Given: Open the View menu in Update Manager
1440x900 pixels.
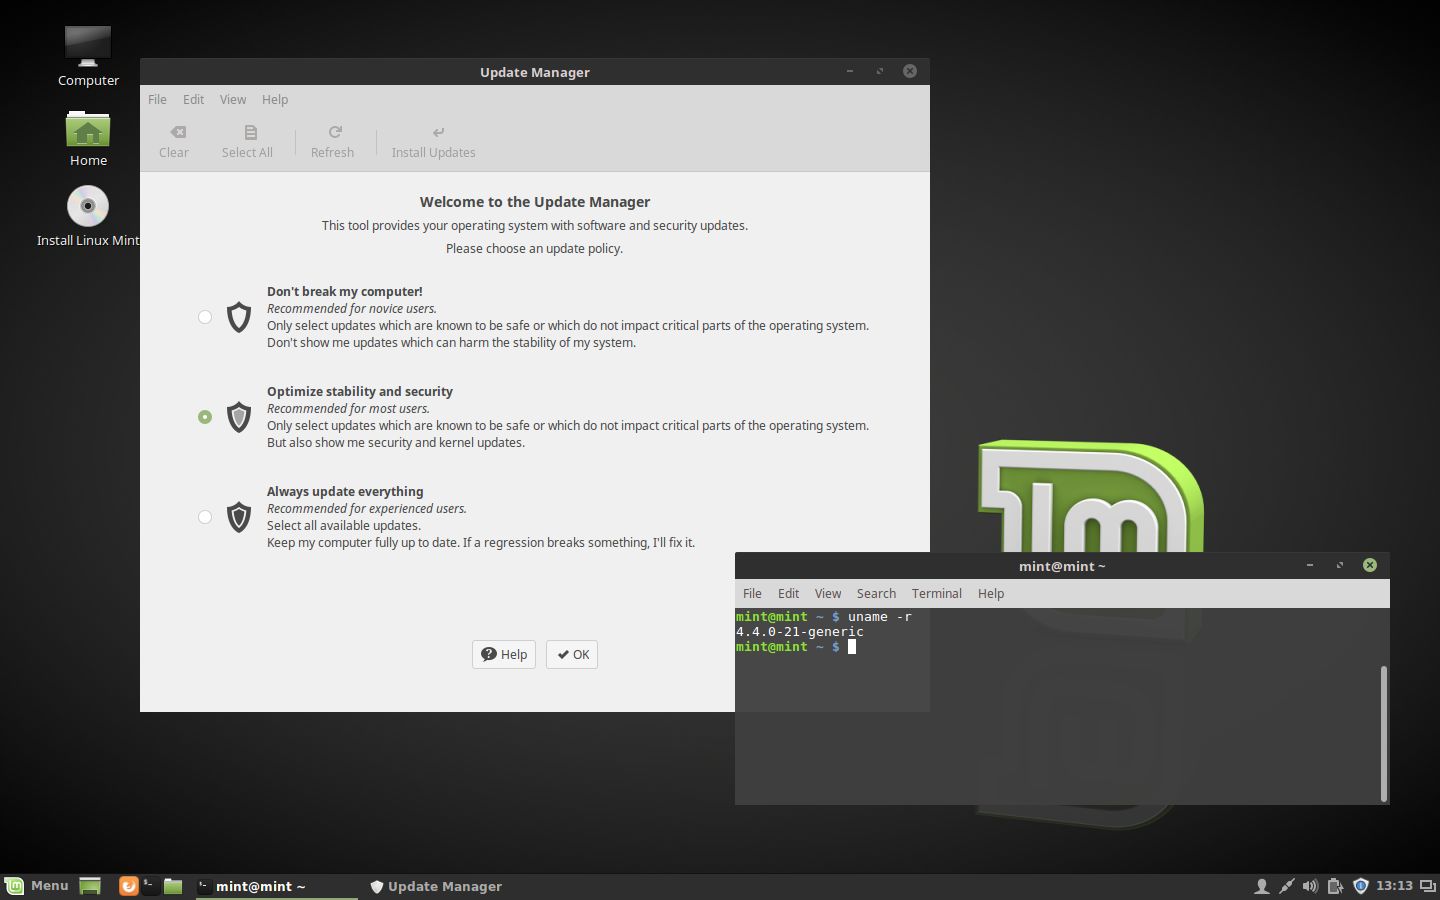Looking at the screenshot, I should [233, 99].
